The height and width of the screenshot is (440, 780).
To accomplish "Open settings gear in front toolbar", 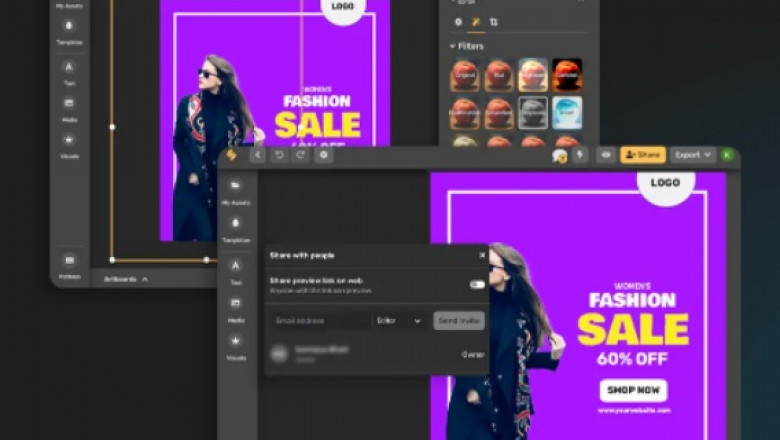I will coord(323,155).
